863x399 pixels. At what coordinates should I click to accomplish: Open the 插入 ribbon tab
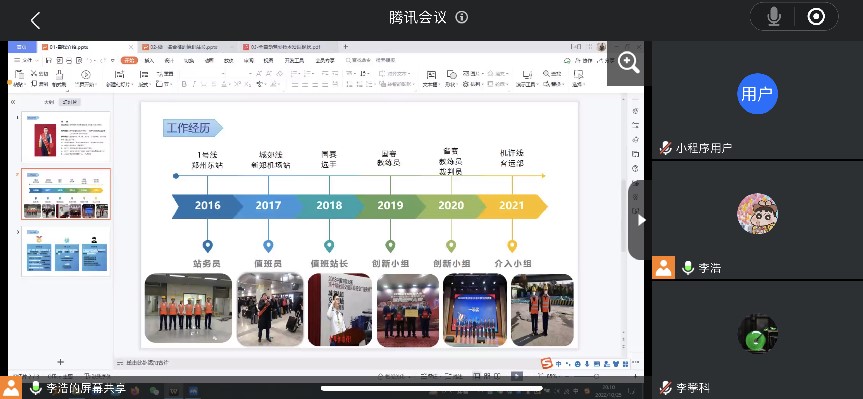pos(149,61)
